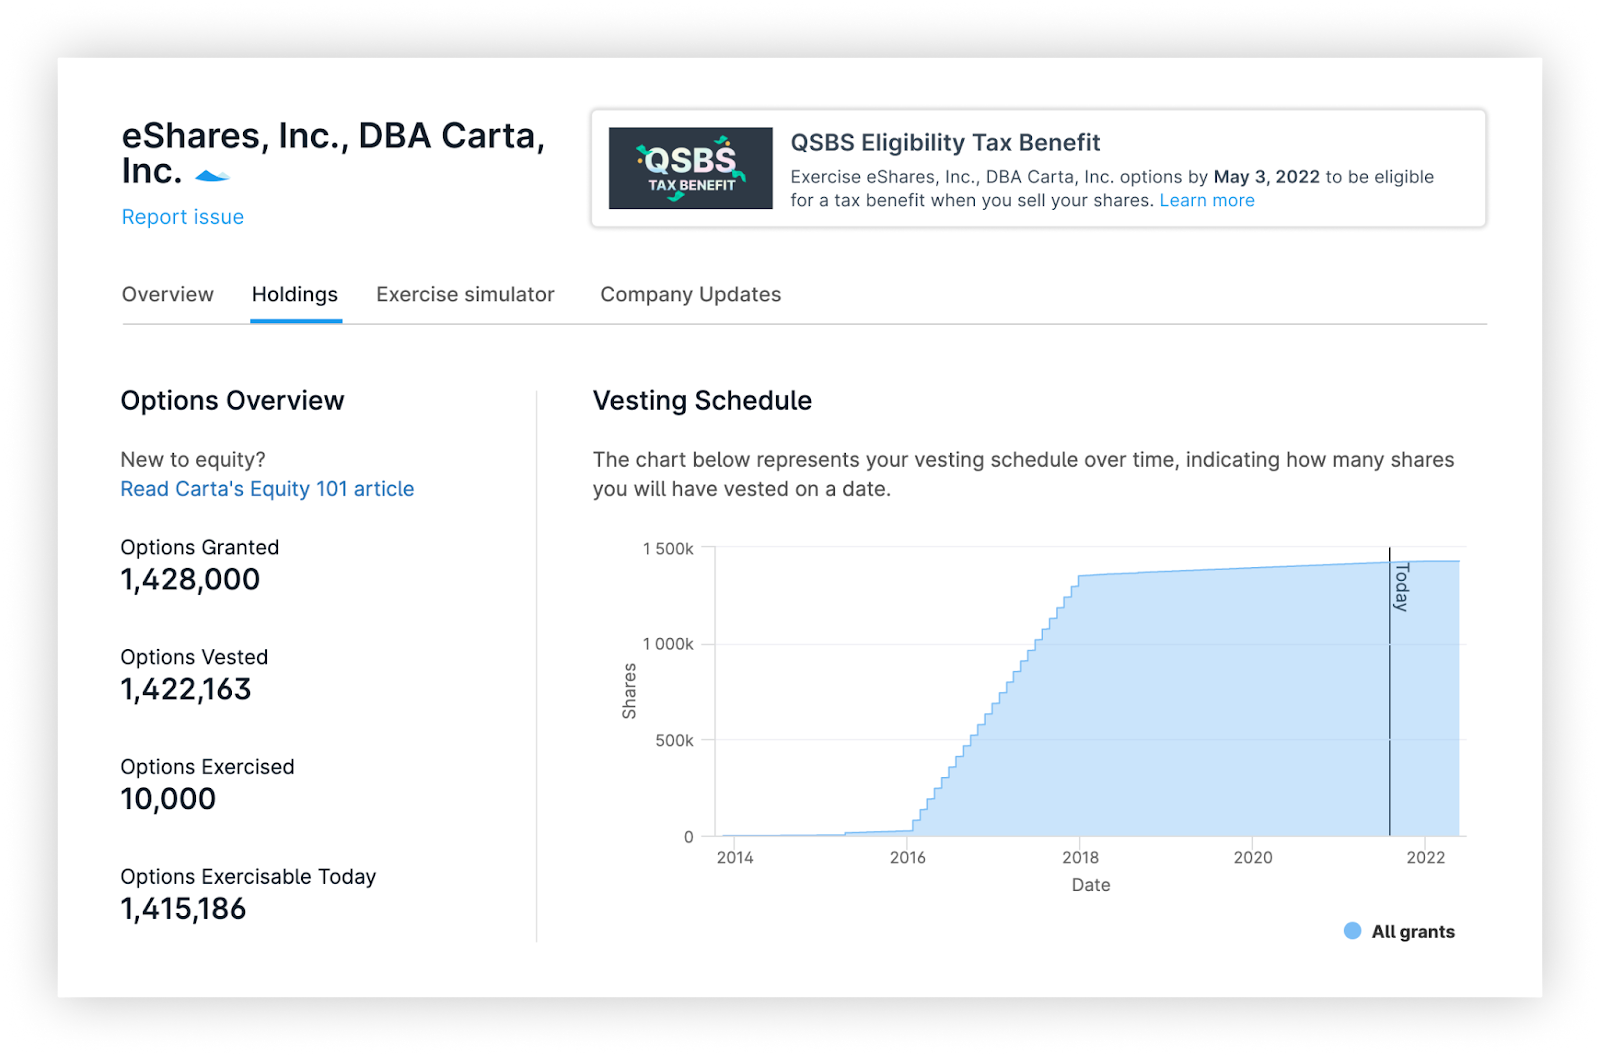Image resolution: width=1600 pixels, height=1055 pixels.
Task: Click the Options Exercisable Today label
Action: click(248, 877)
